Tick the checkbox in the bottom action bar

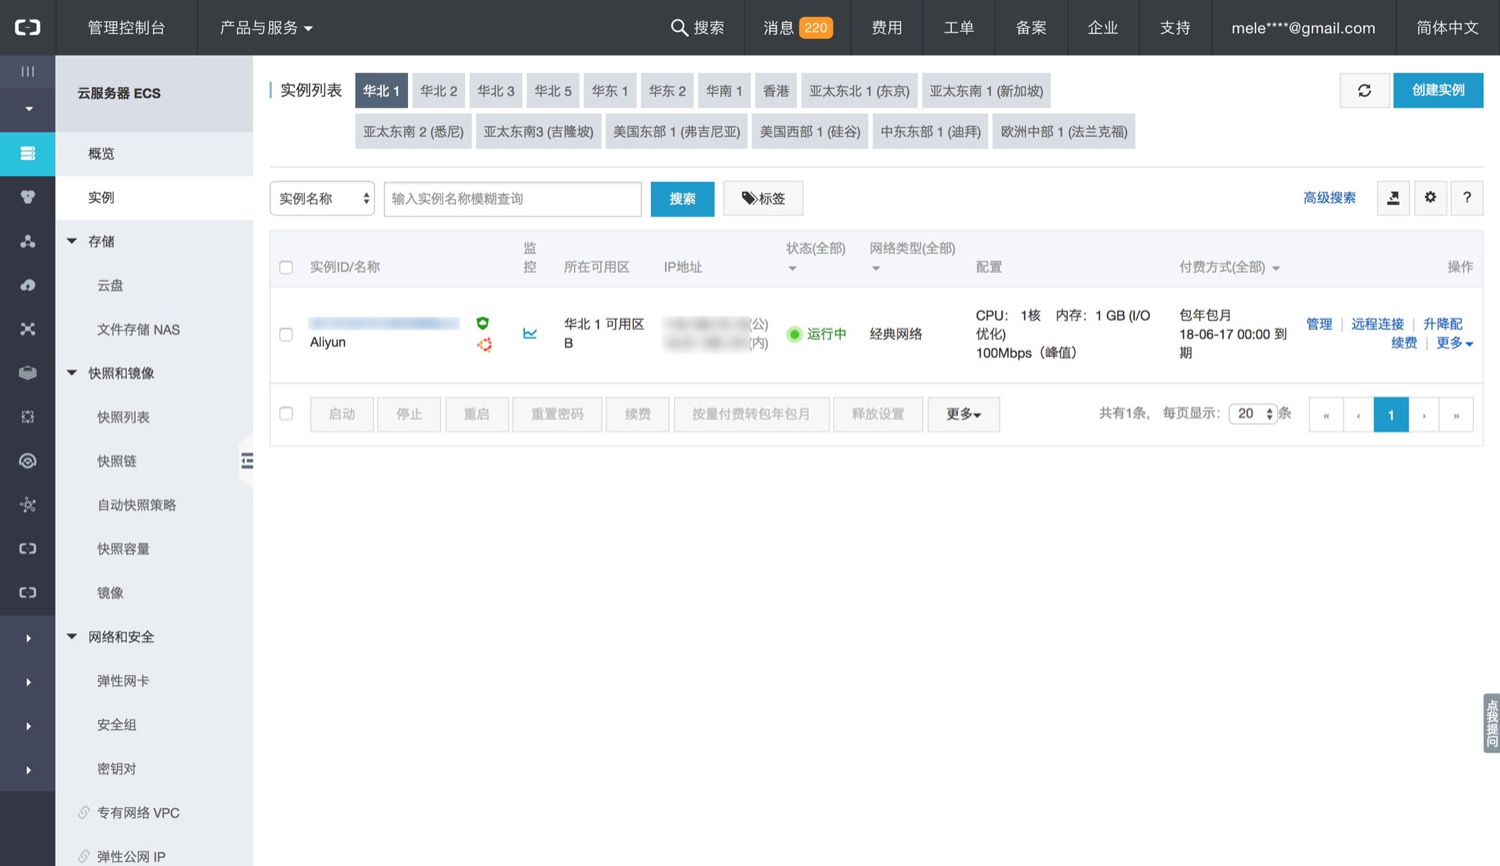point(286,414)
